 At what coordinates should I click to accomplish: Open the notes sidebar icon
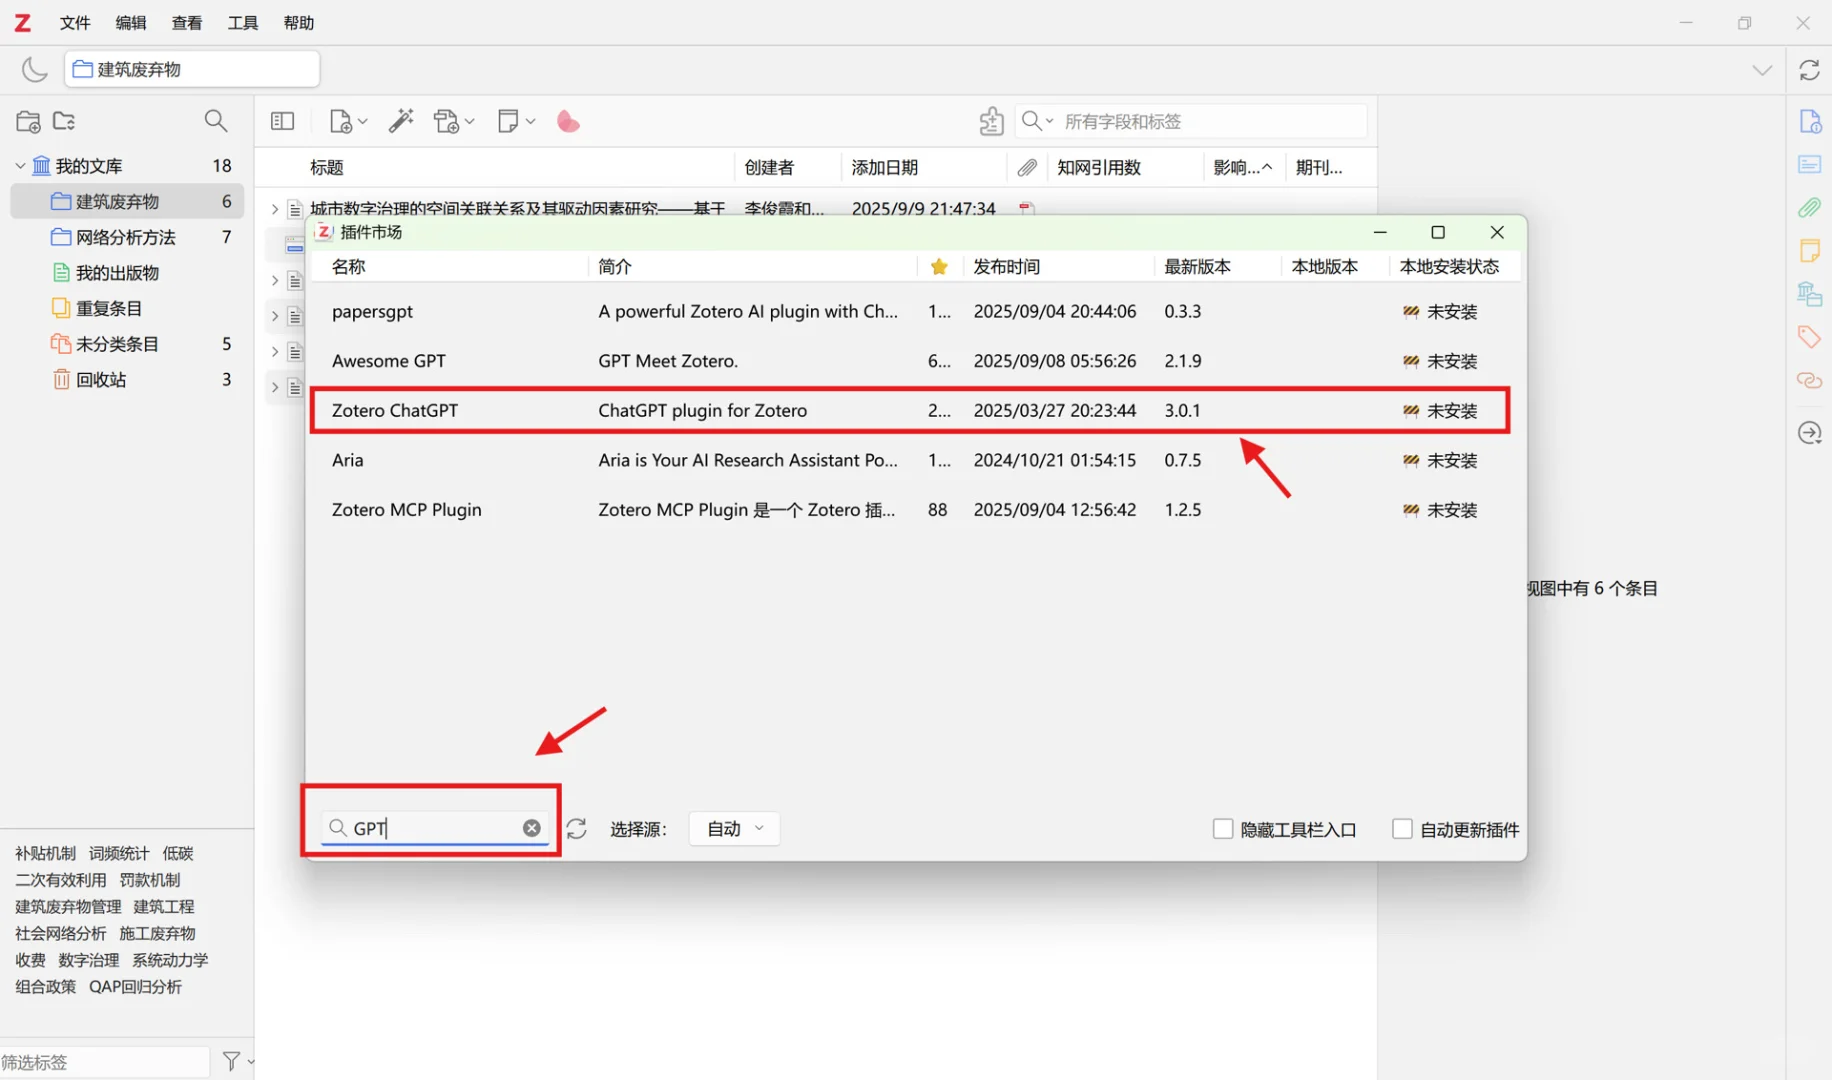[x=1809, y=250]
